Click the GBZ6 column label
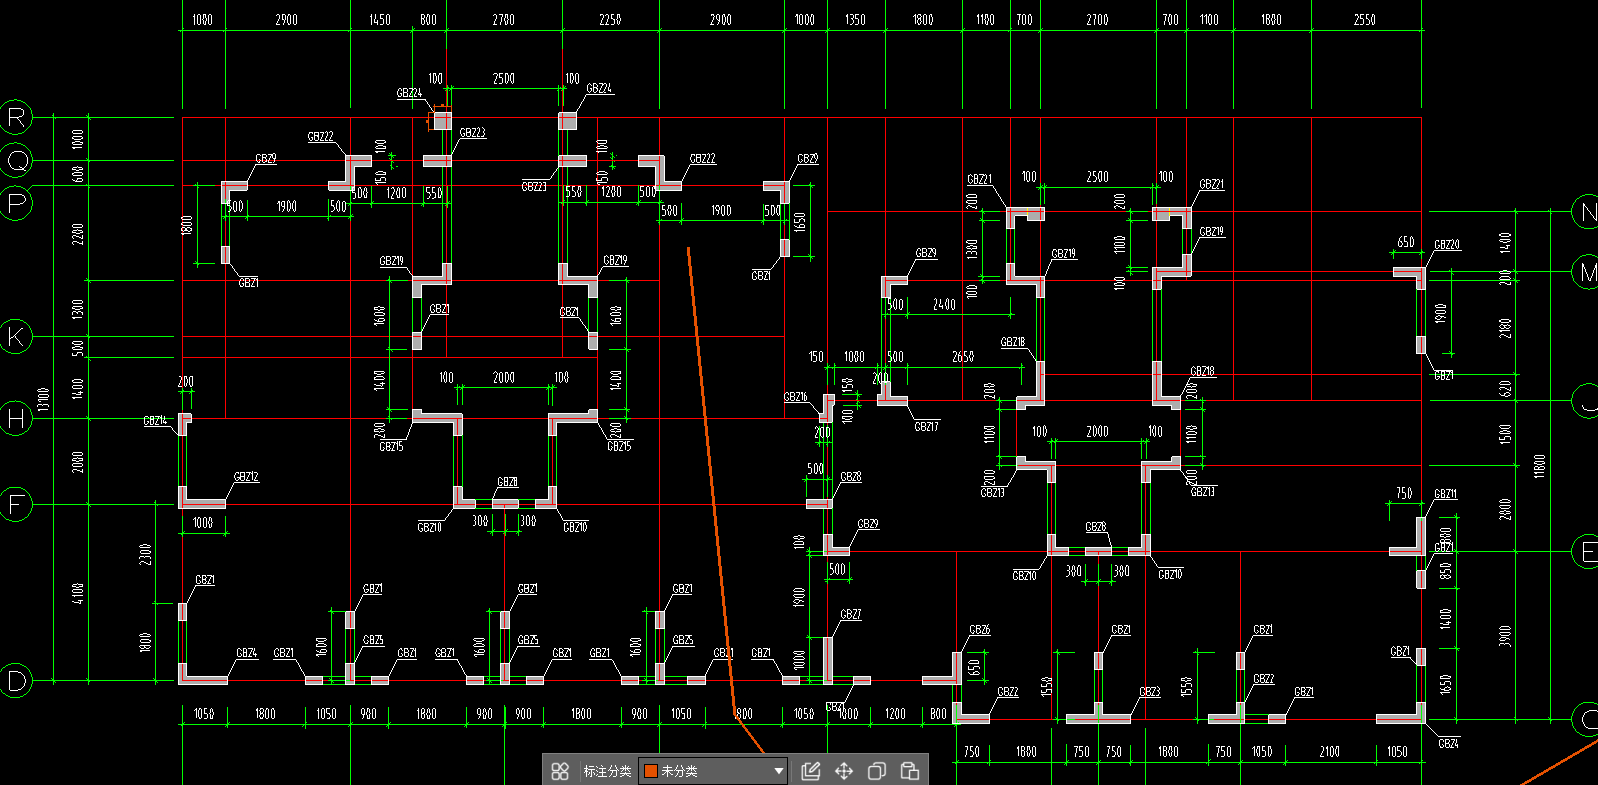The width and height of the screenshot is (1598, 785). tap(979, 630)
